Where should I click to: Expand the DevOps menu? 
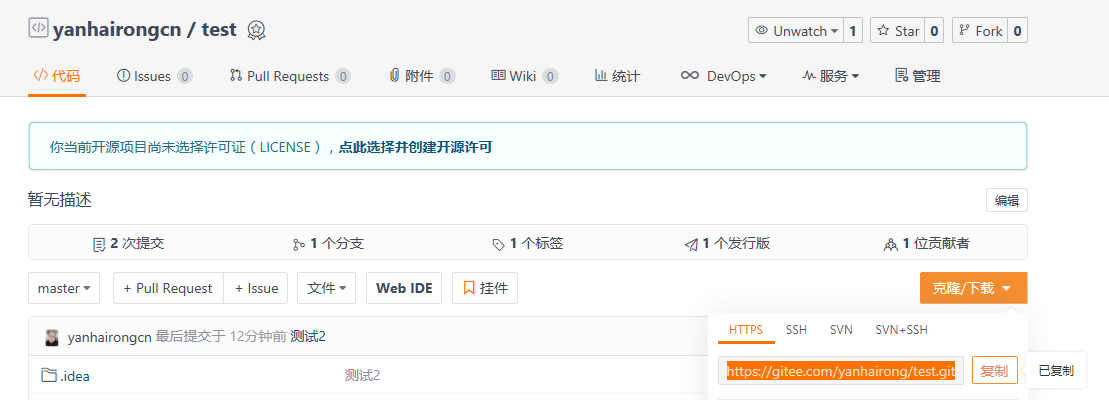pos(723,76)
